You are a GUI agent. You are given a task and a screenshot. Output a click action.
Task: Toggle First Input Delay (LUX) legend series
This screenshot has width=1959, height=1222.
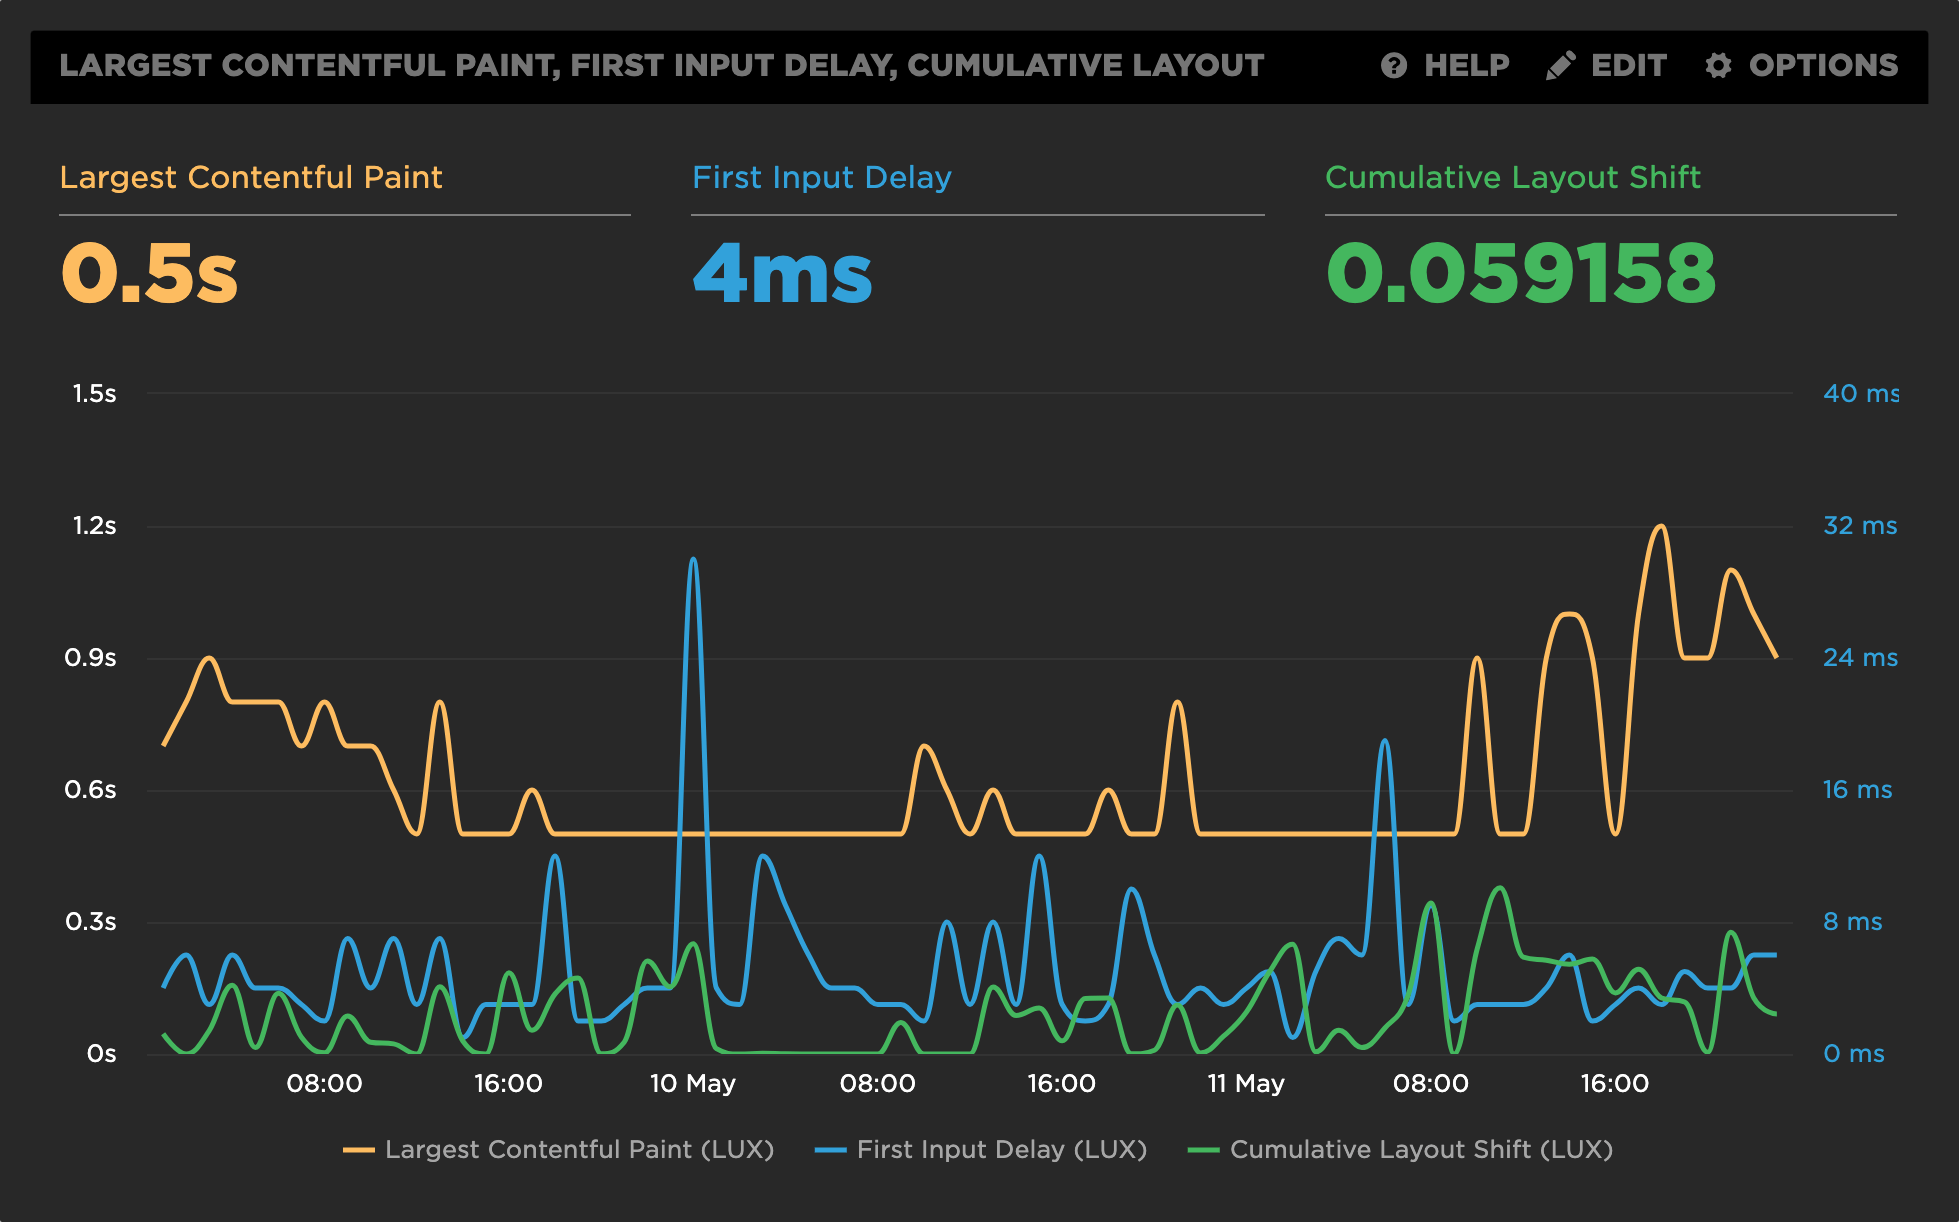pyautogui.click(x=1001, y=1150)
